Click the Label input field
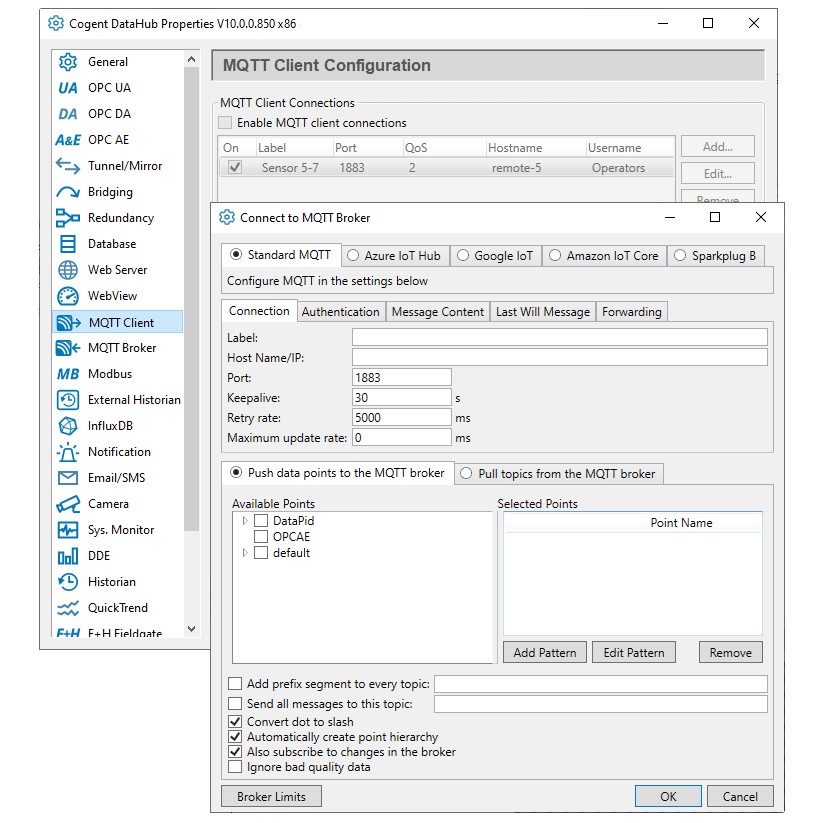Viewport: 825px width, 823px height. [x=560, y=337]
